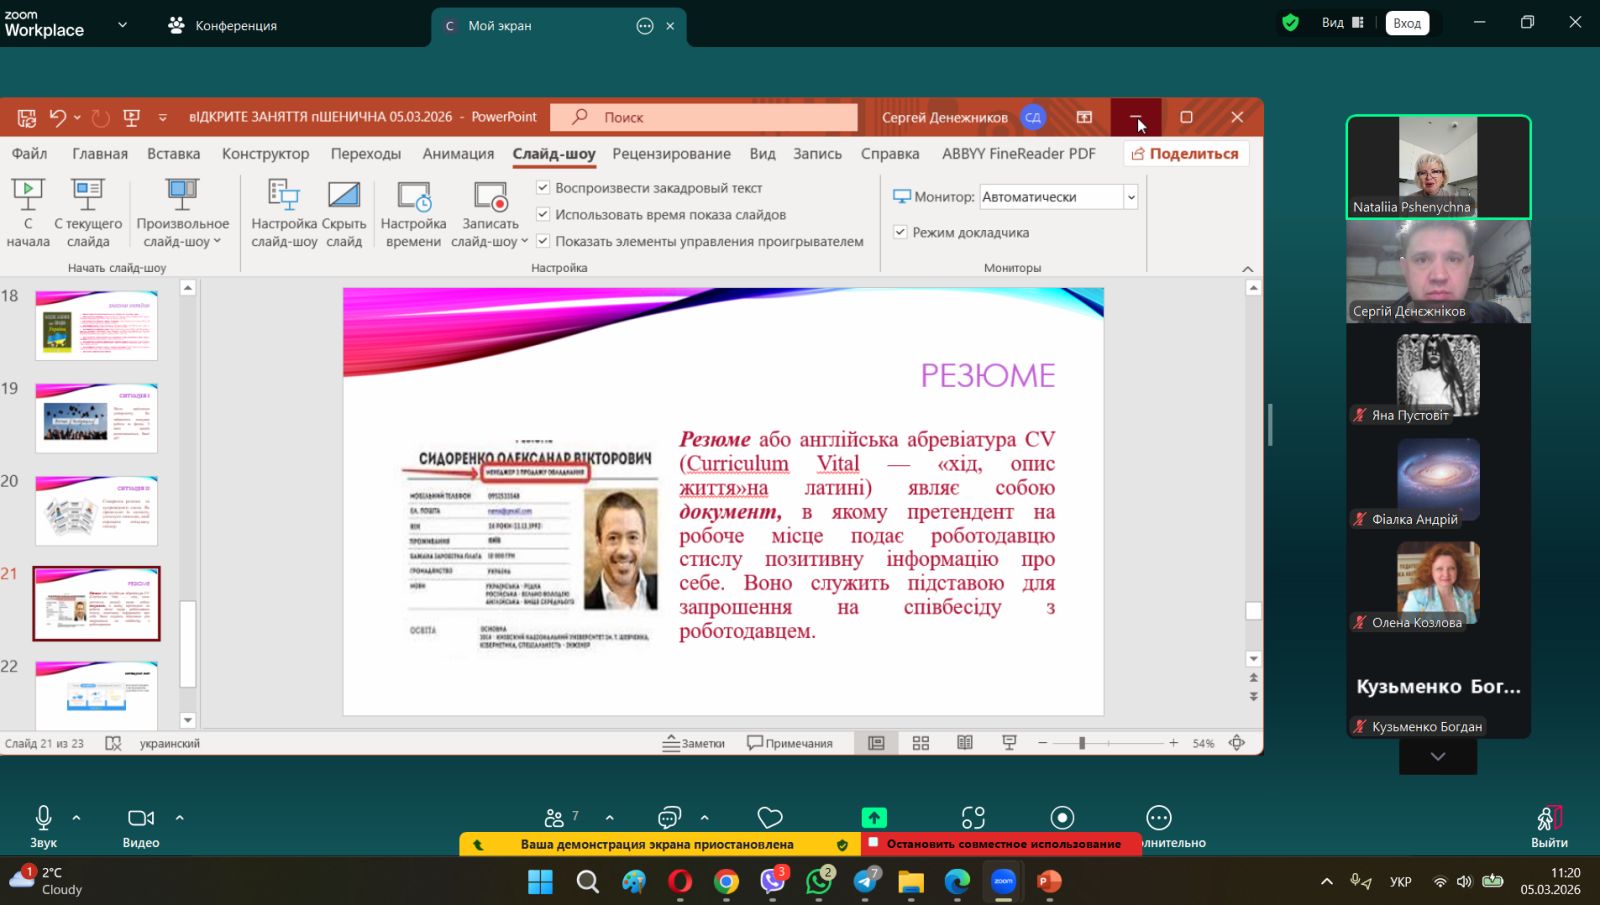Uncheck 'Воспроизвести закадровый текст' checkbox

coord(543,188)
